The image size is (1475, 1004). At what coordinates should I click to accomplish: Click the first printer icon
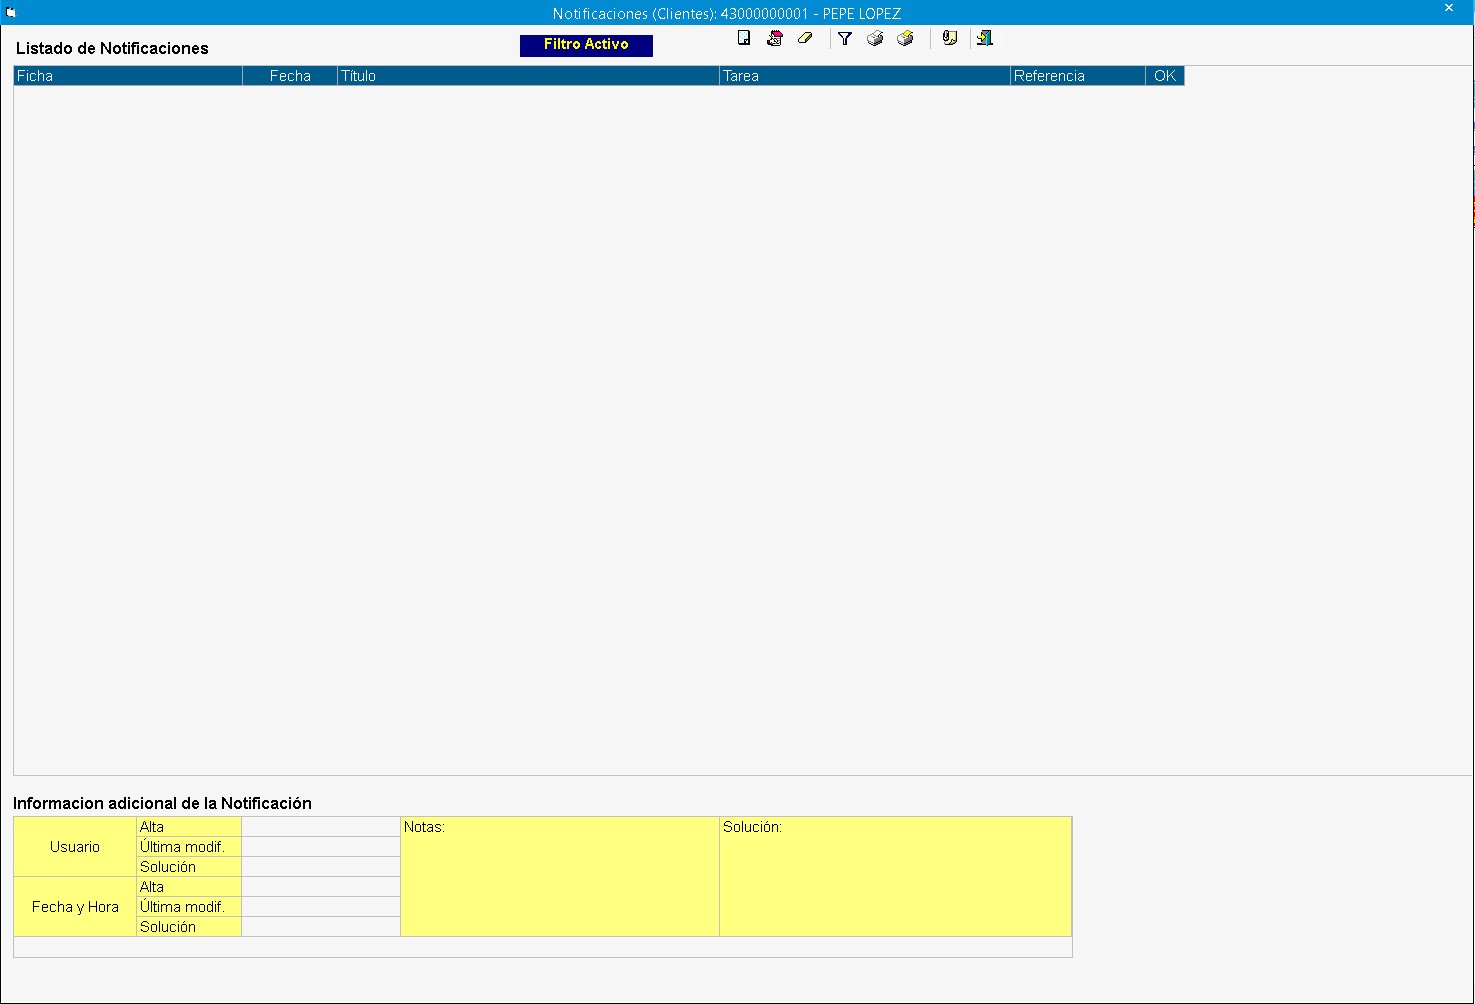875,38
